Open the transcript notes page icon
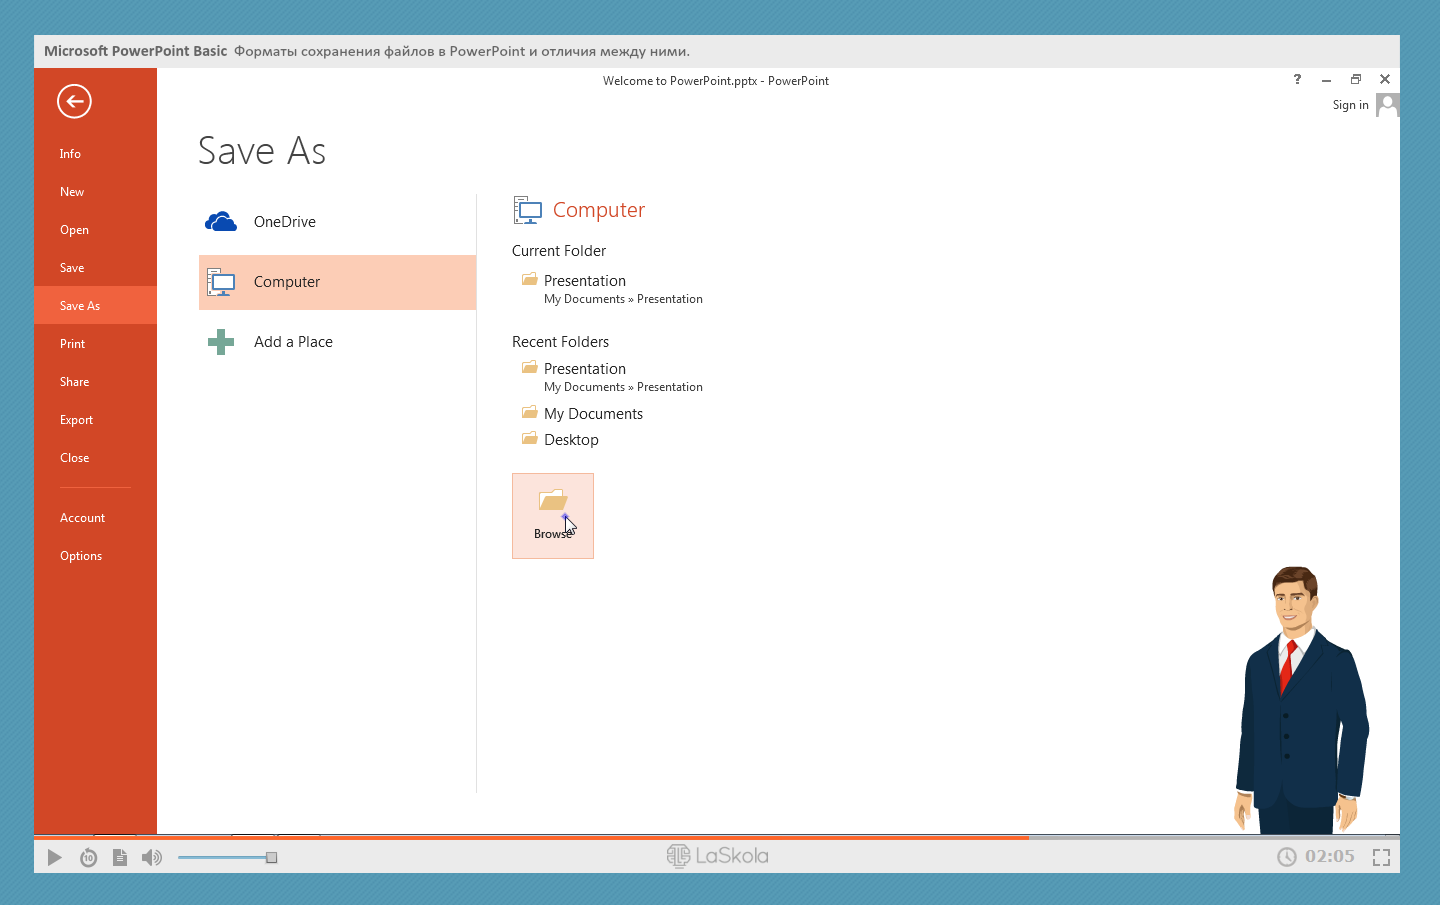 120,857
